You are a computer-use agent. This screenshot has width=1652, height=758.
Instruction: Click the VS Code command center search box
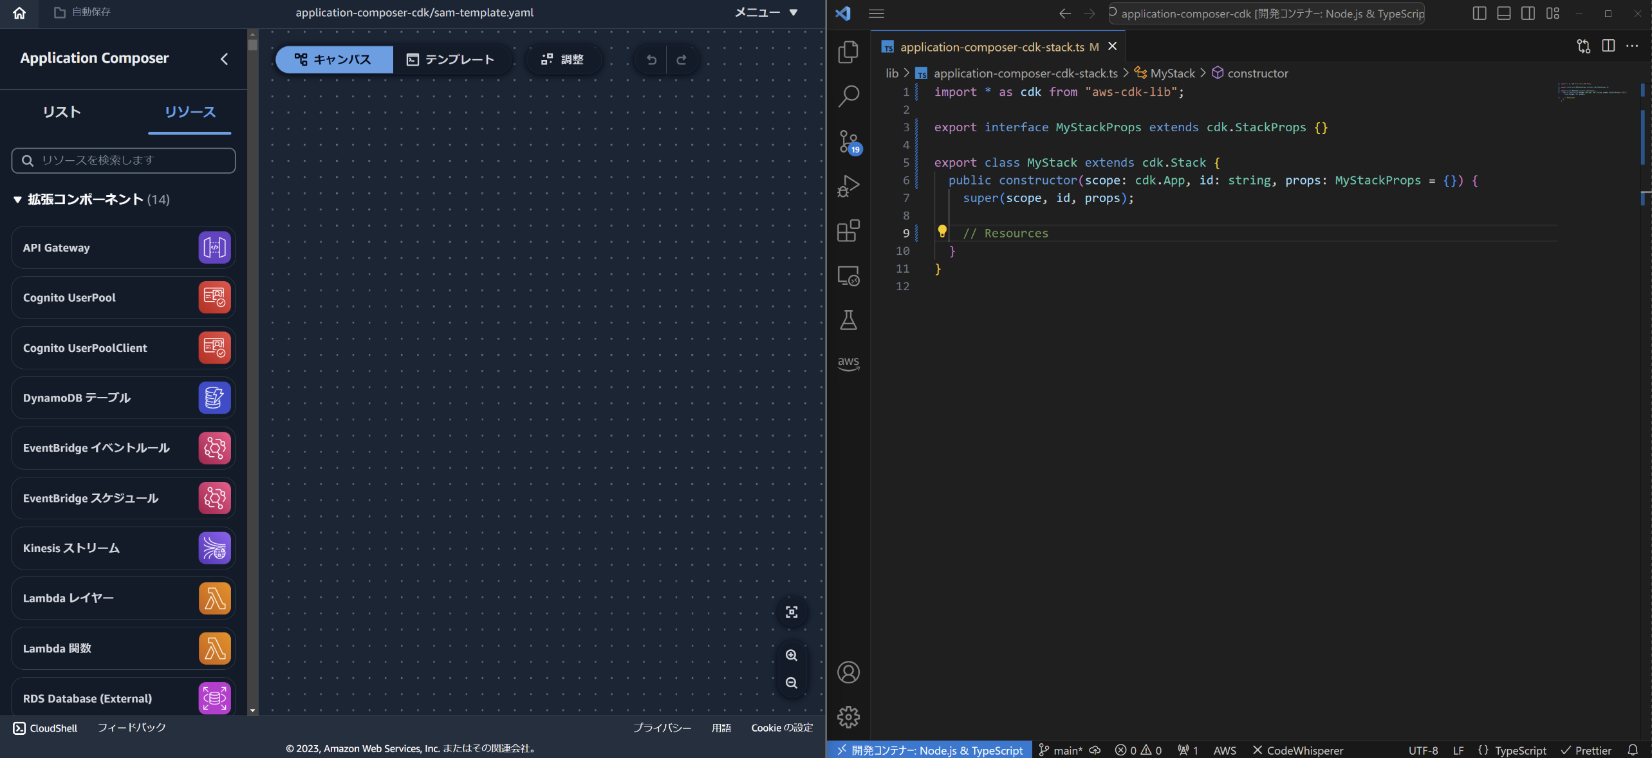[x=1266, y=13]
